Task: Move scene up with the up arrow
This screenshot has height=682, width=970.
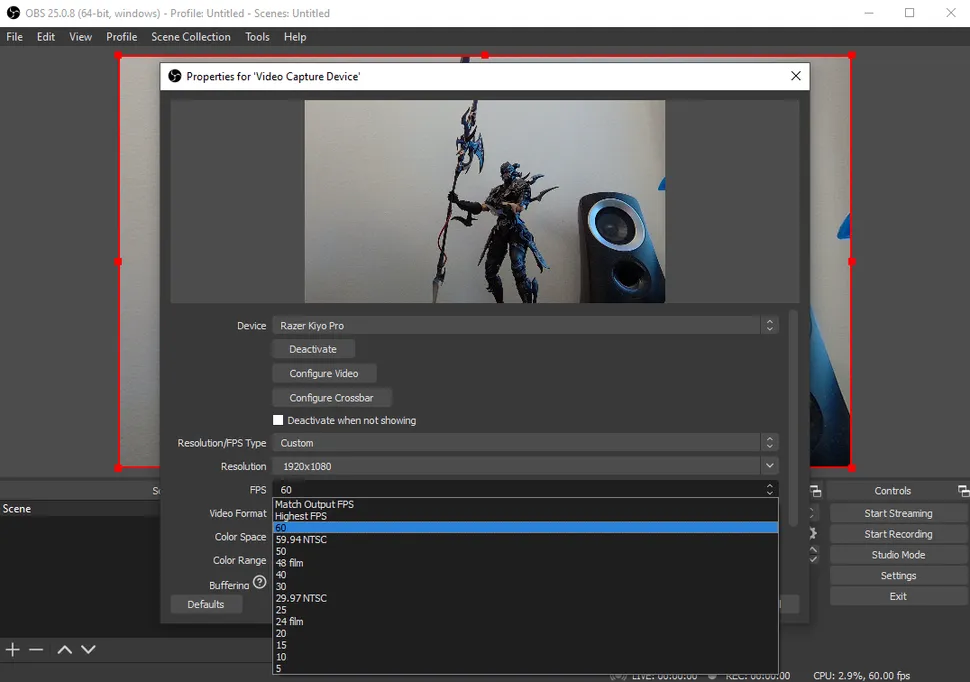Action: 64,650
